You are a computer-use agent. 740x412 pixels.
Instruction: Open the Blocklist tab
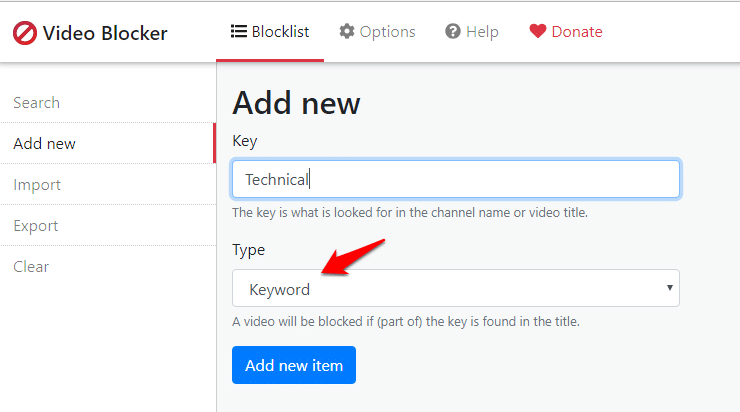[x=270, y=32]
